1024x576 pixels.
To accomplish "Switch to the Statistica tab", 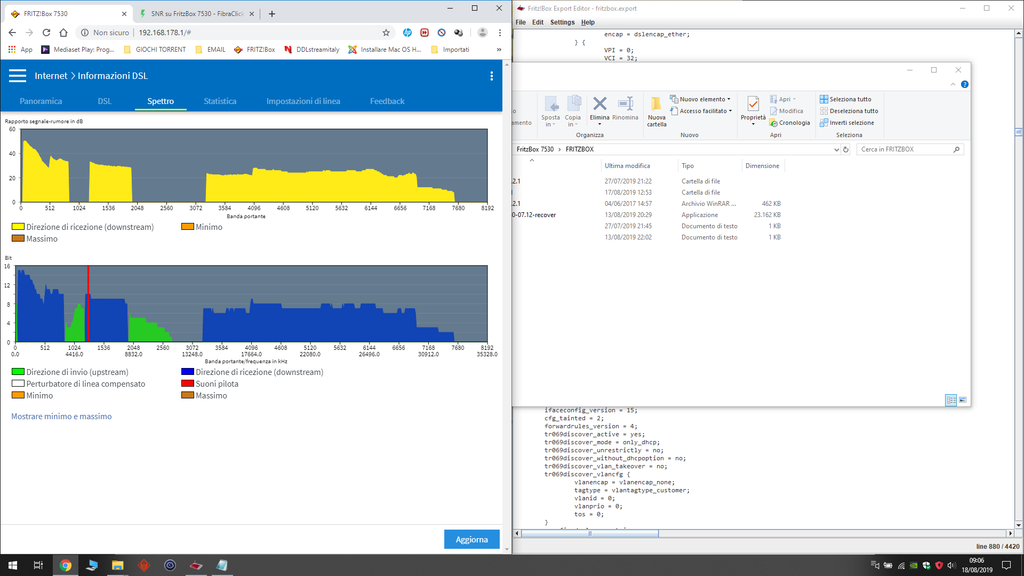I will click(220, 101).
